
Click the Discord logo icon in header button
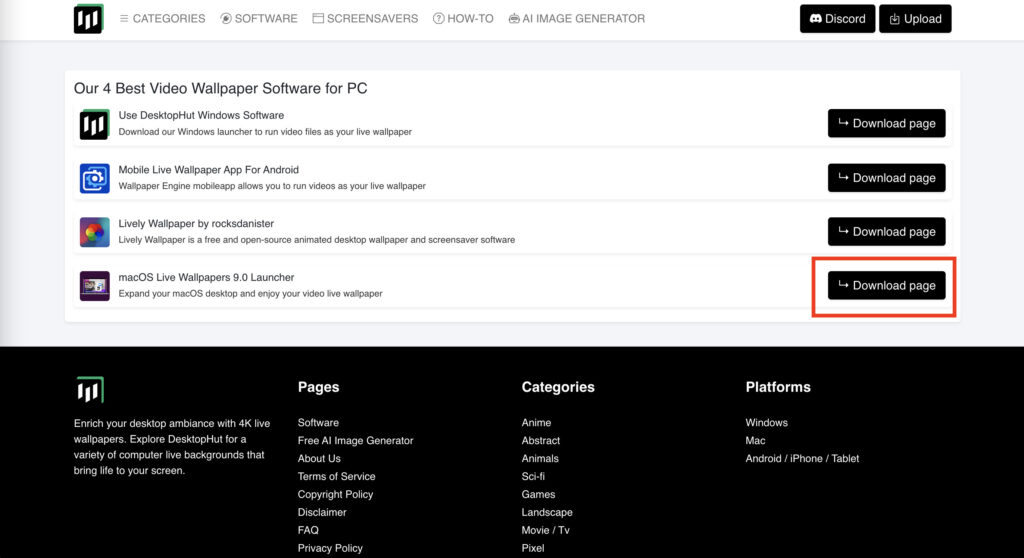(815, 18)
